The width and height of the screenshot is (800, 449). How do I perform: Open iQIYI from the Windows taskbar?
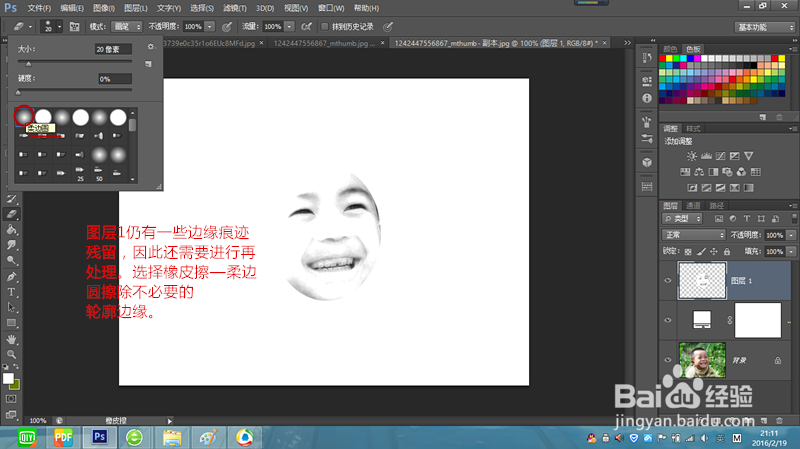coord(27,437)
